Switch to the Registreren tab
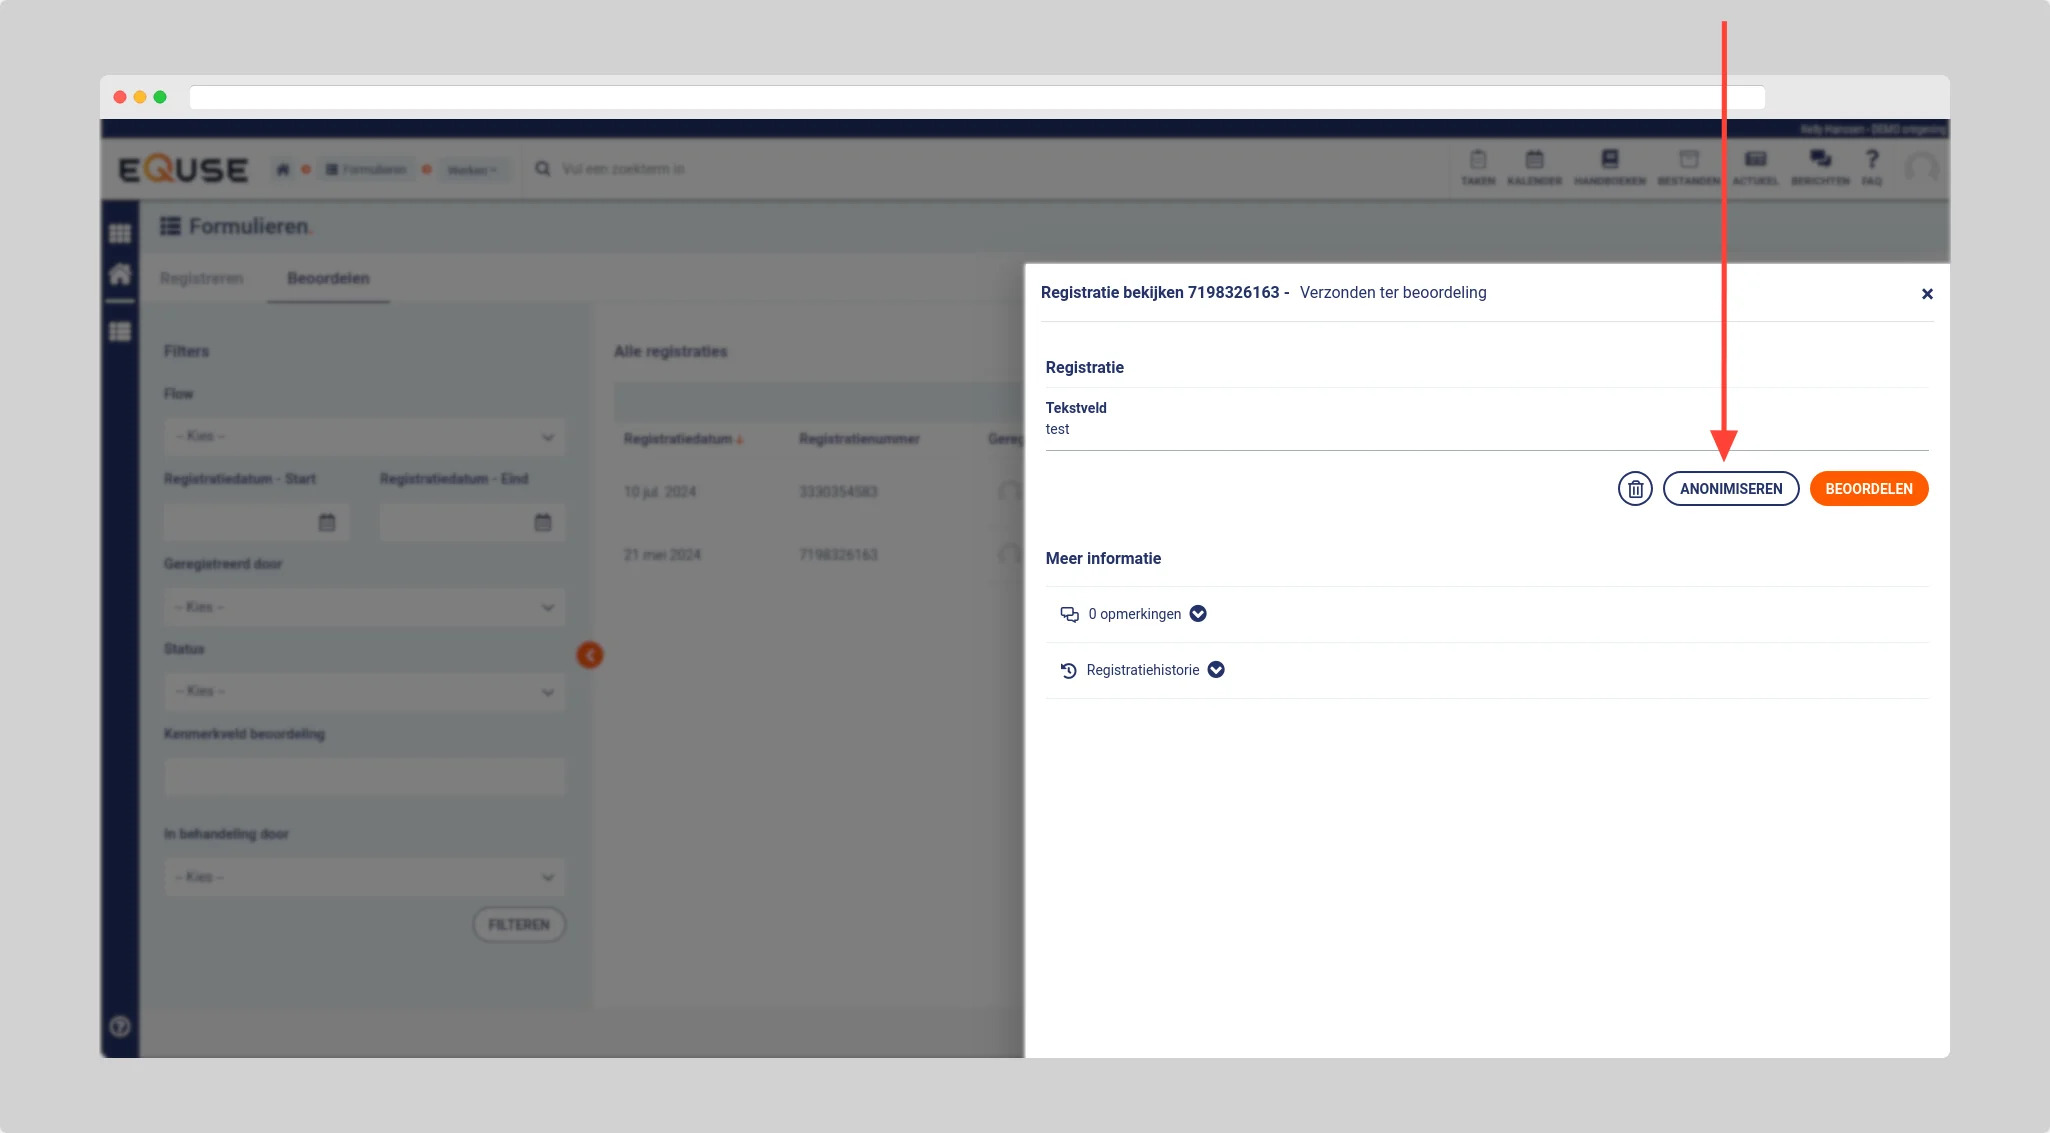The image size is (2050, 1133). pos(201,278)
